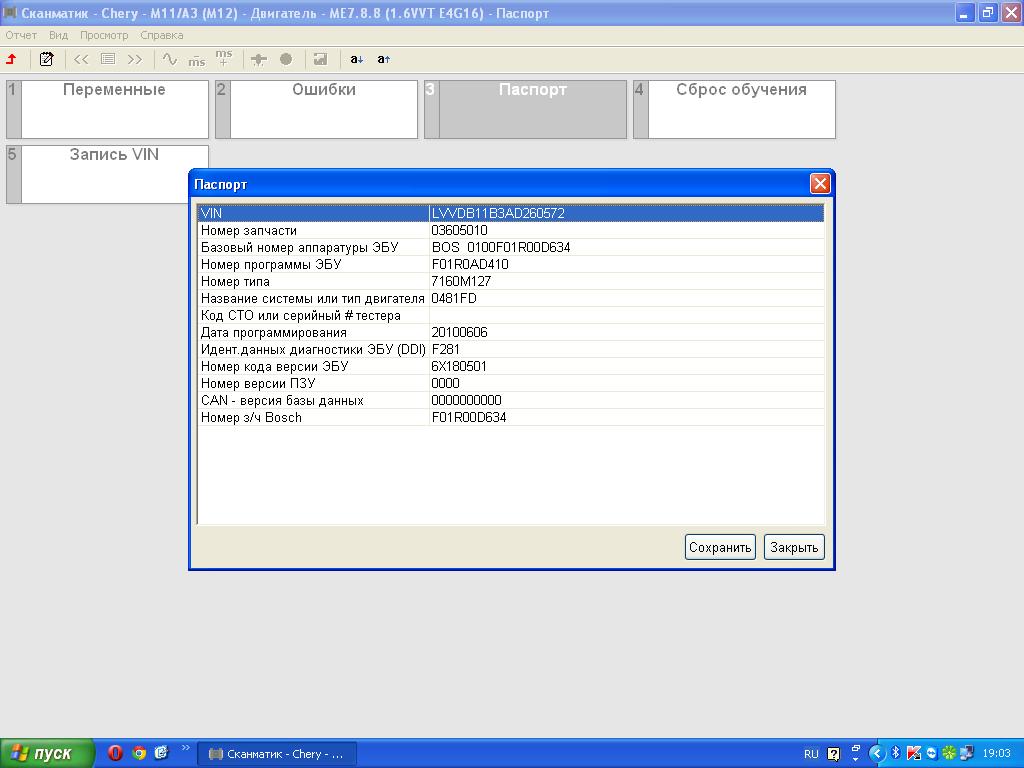The width and height of the screenshot is (1024, 768).
Task: Click the red return arrow toolbar icon
Action: pos(12,59)
